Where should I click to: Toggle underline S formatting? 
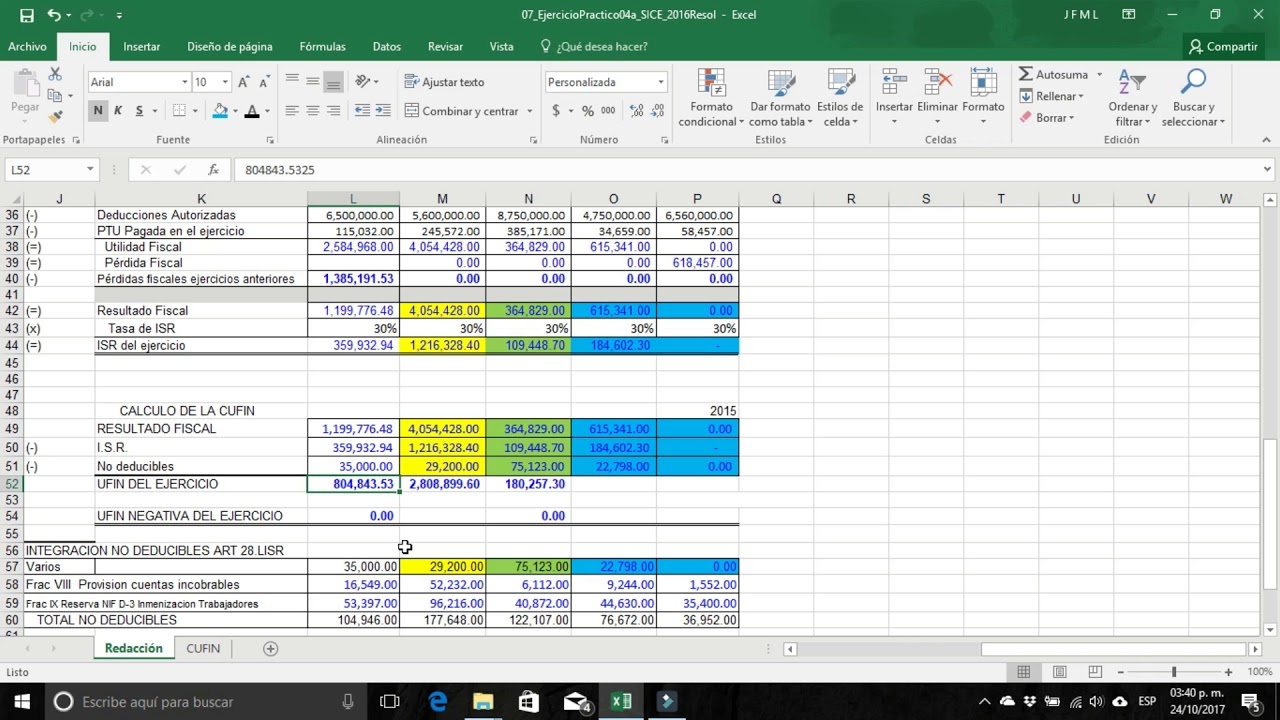[x=139, y=111]
